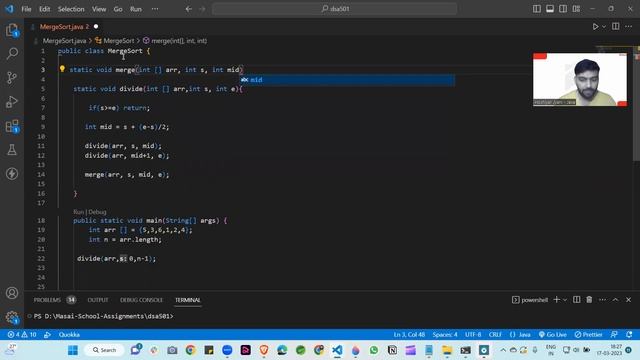The height and width of the screenshot is (360, 640).
Task: Select the 'mid' autocomplete suggestion
Action: pos(347,80)
